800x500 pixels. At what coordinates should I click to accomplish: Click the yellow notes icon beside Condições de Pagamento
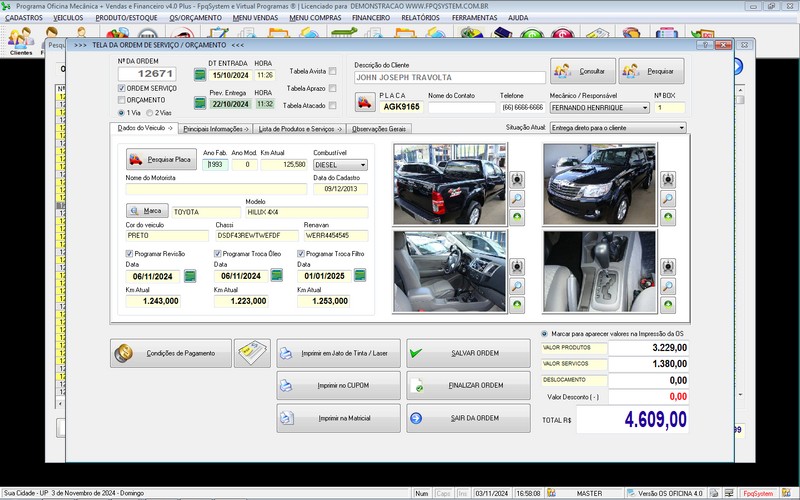[252, 353]
